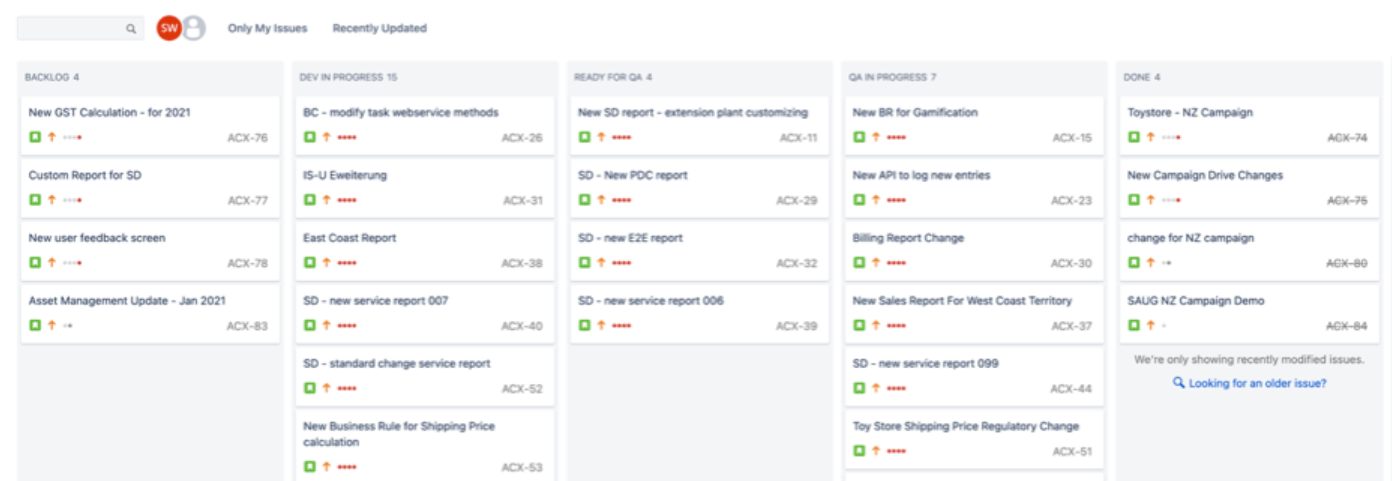Toggle Only My Issues filter

[x=268, y=28]
